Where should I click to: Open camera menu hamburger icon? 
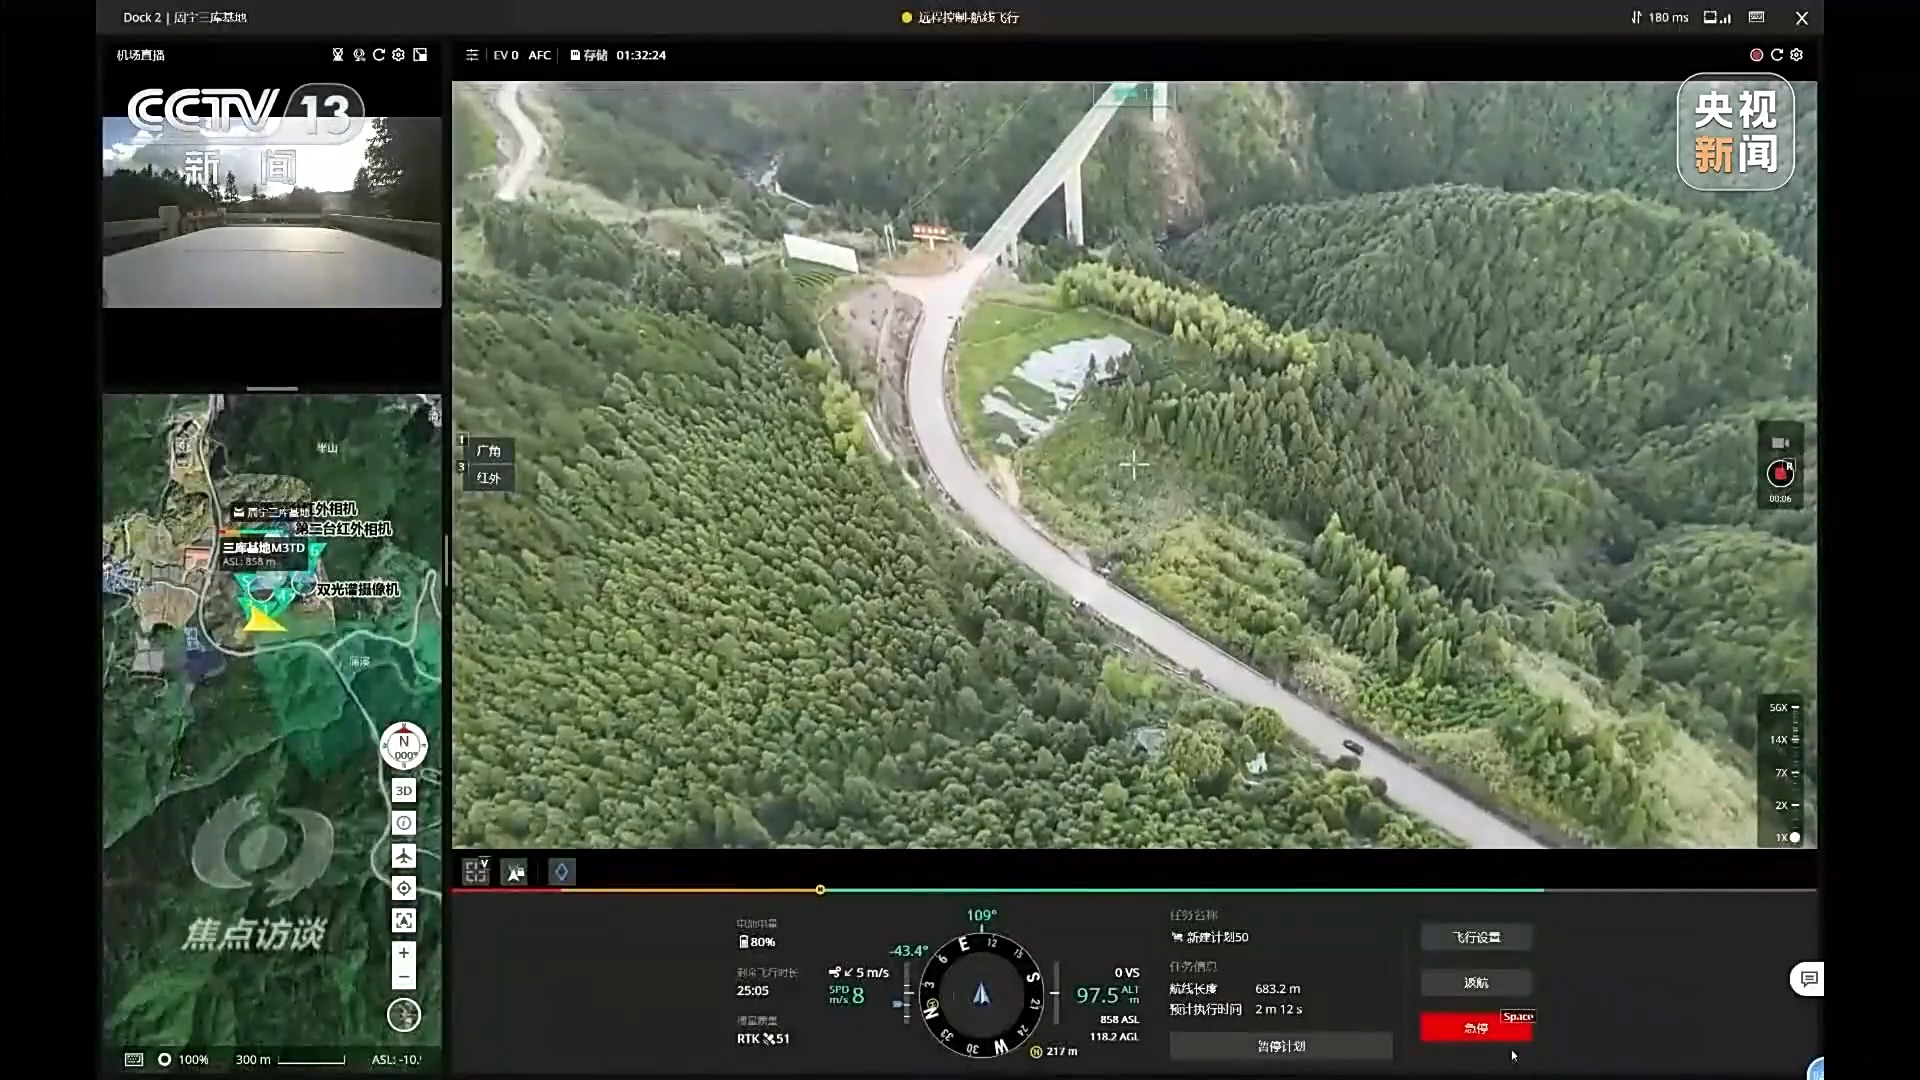click(x=472, y=55)
